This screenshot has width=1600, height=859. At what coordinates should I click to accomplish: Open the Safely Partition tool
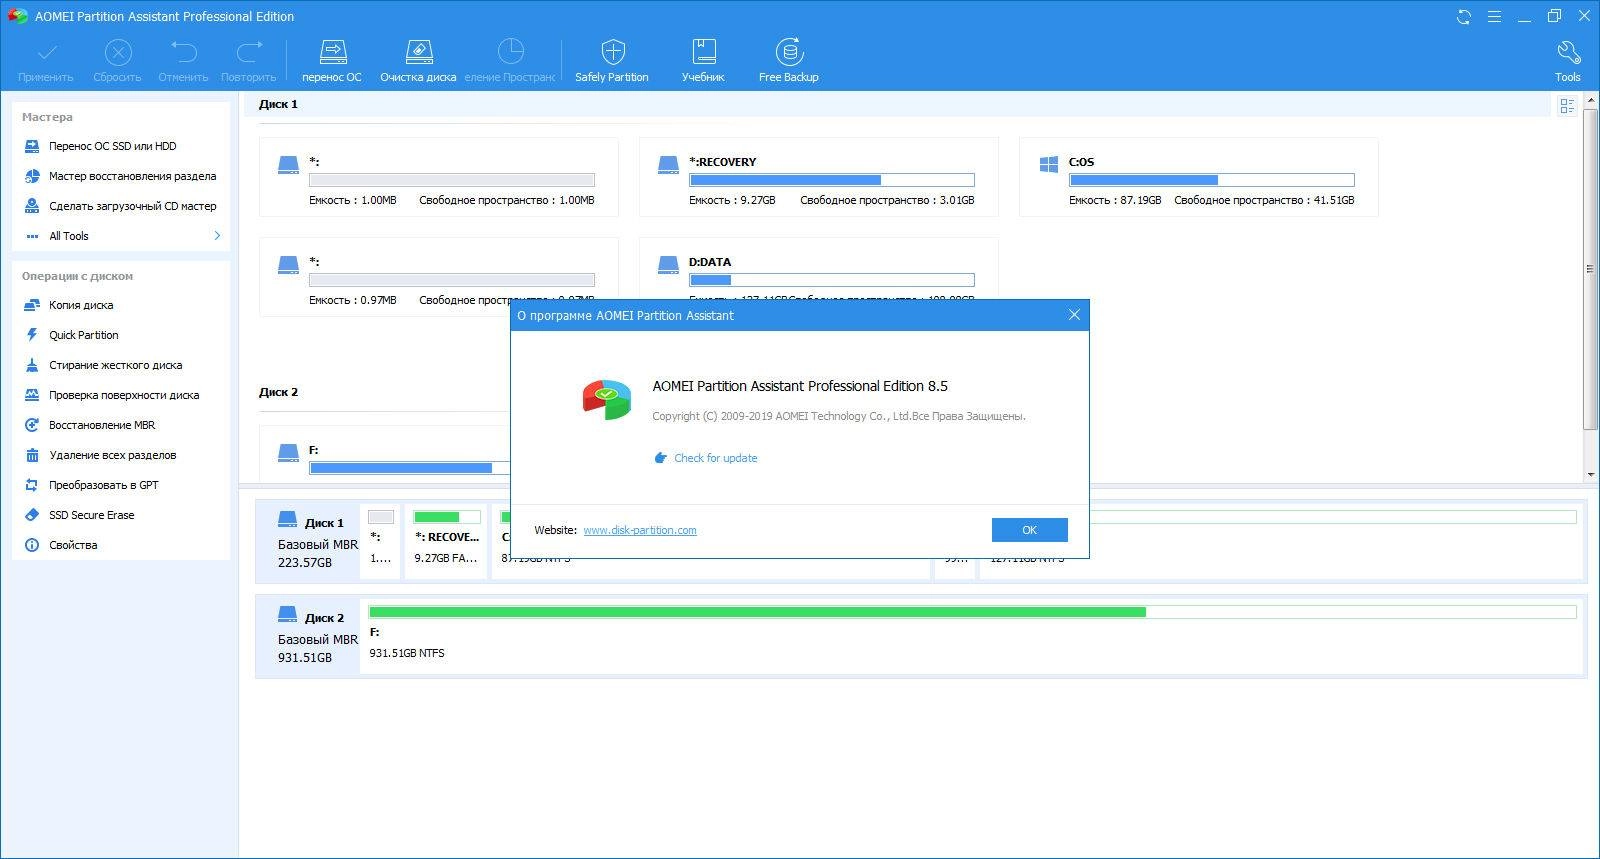click(x=612, y=61)
